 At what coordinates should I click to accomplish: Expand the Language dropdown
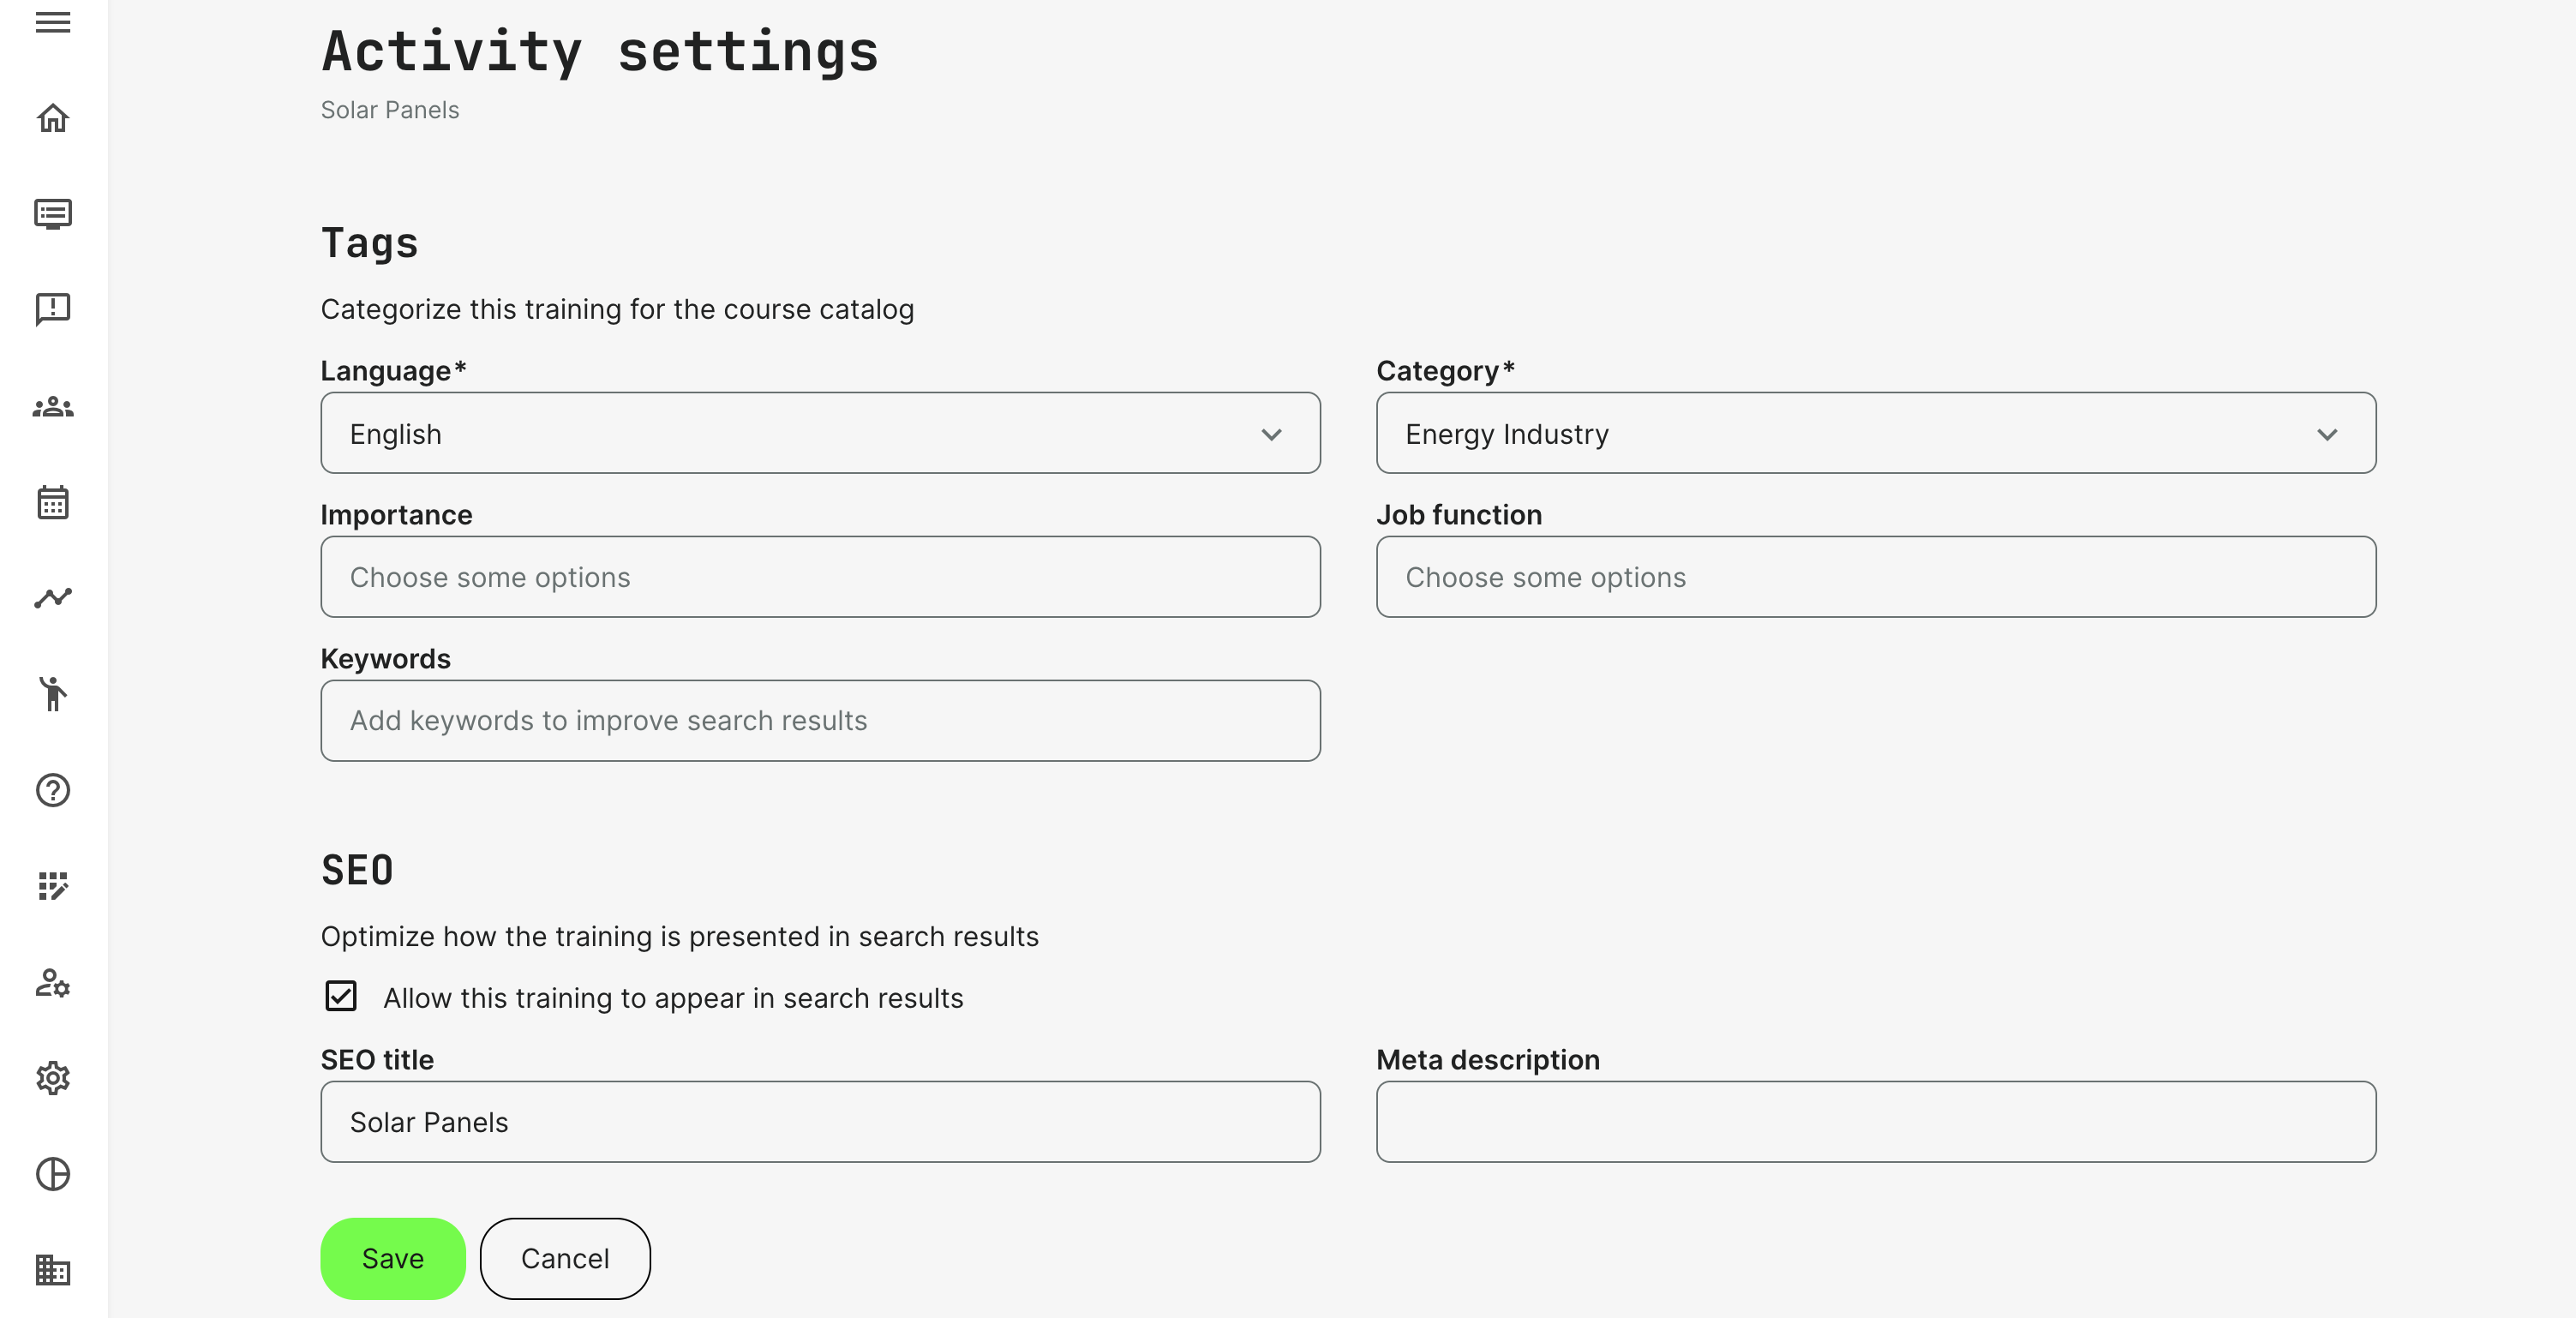coord(820,433)
